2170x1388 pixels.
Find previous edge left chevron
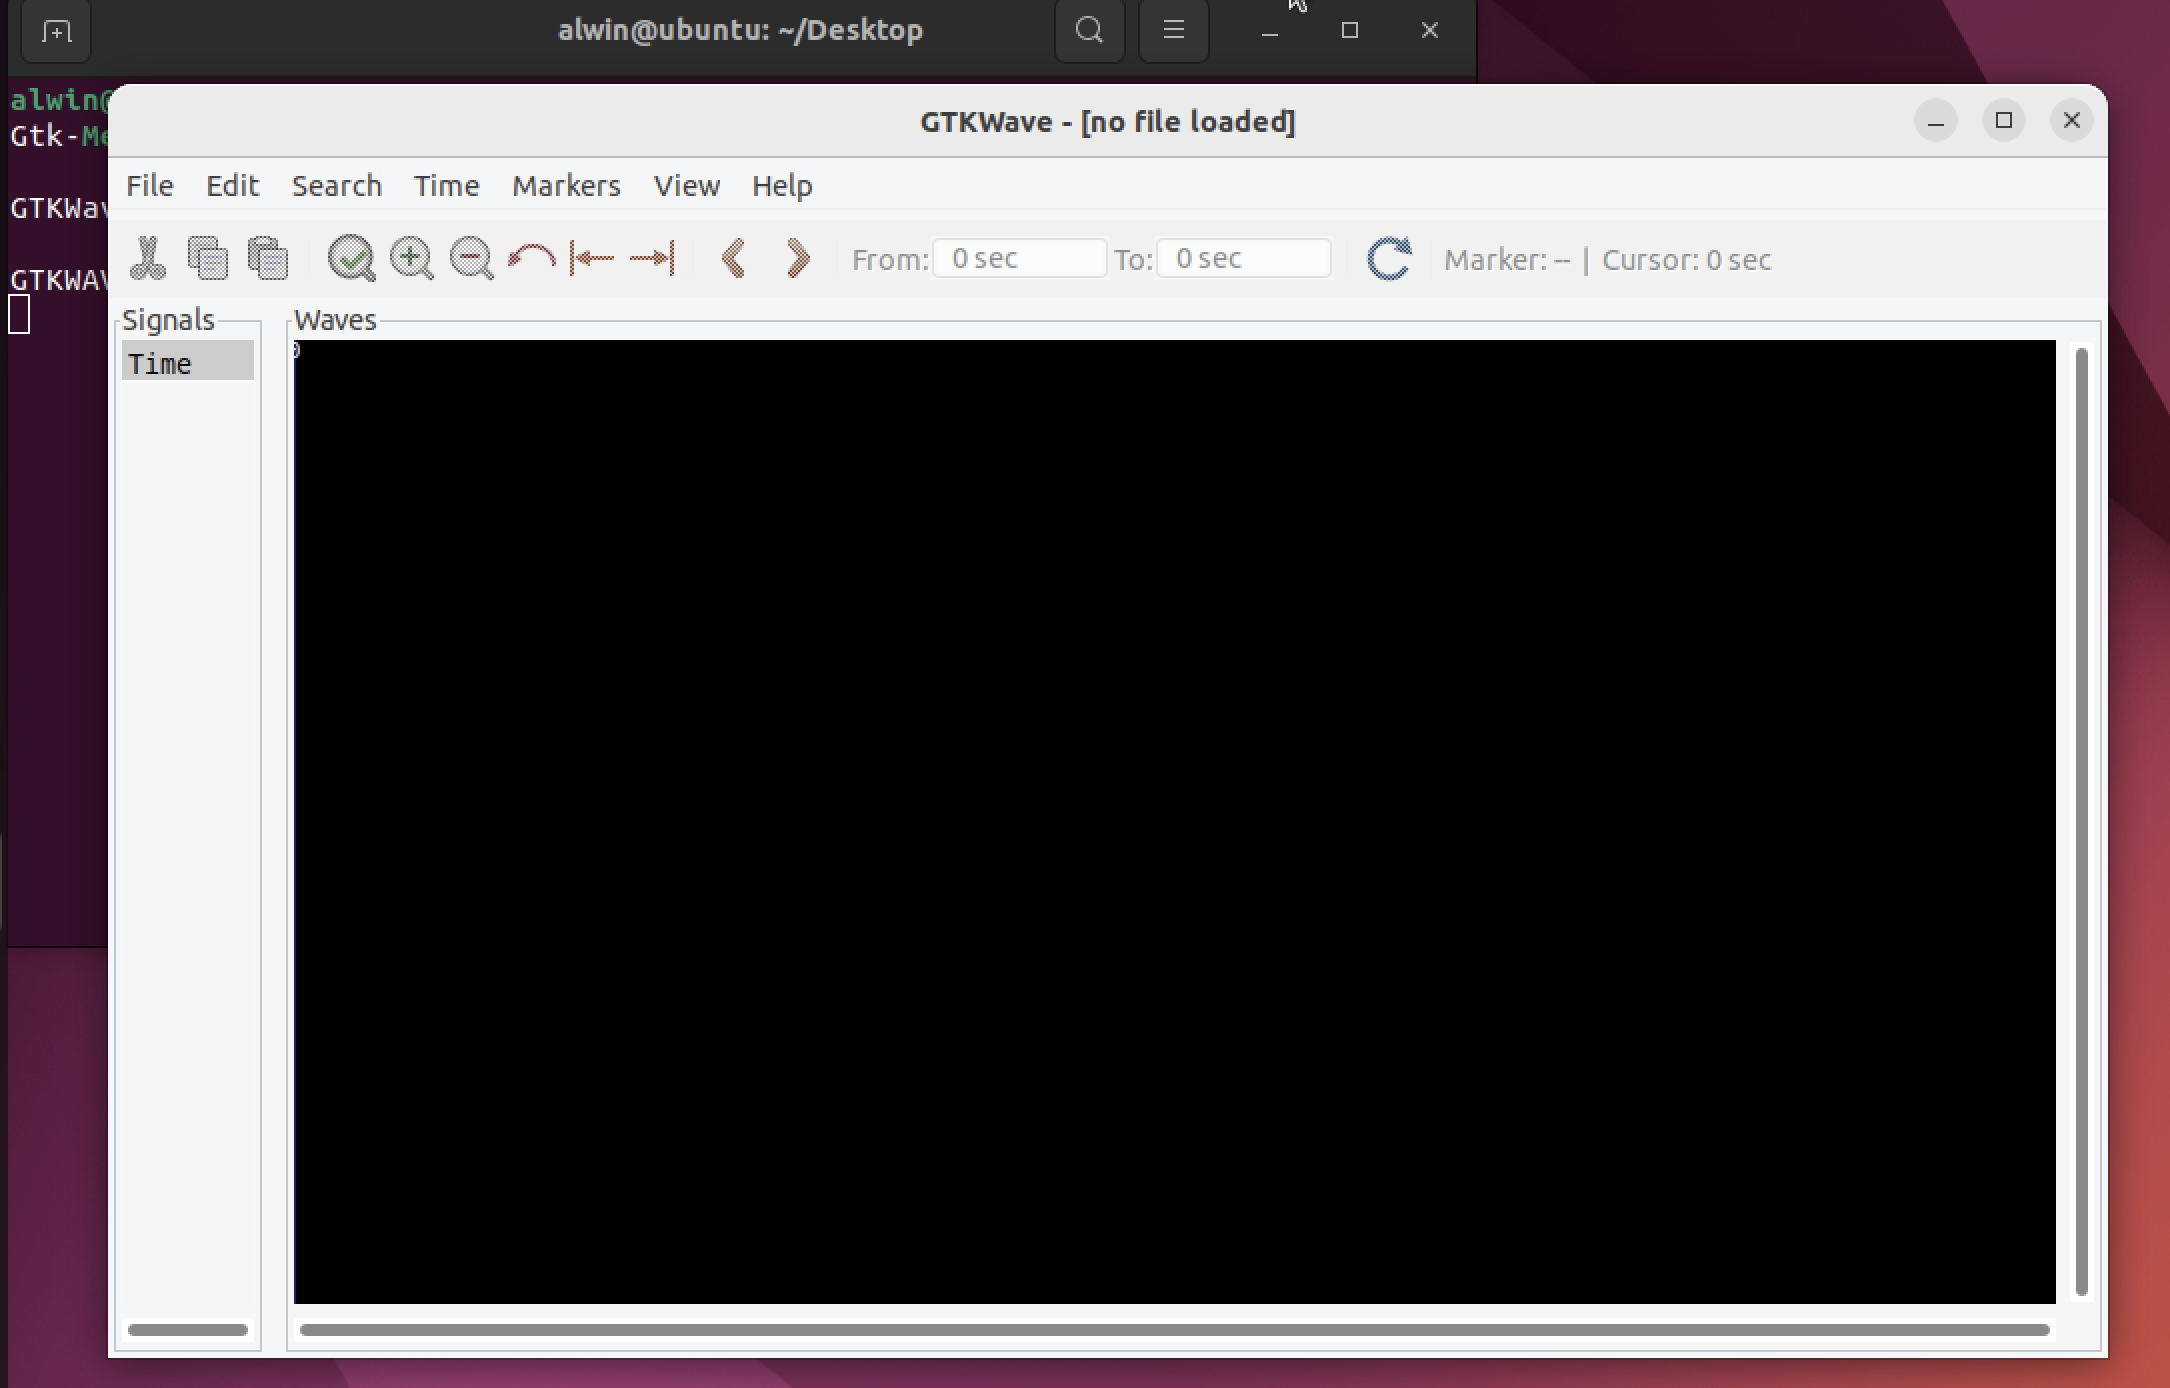point(734,258)
